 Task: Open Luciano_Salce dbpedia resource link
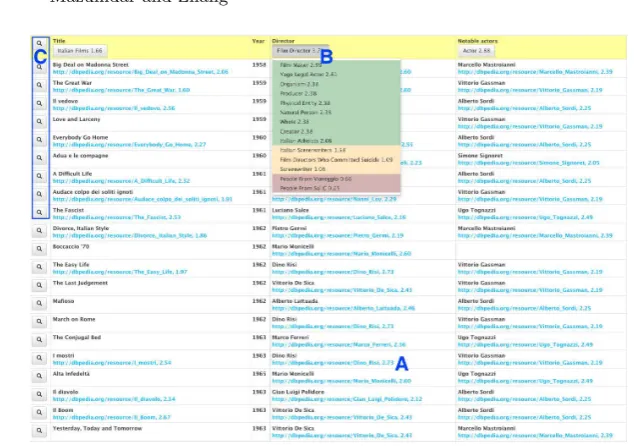click(339, 217)
